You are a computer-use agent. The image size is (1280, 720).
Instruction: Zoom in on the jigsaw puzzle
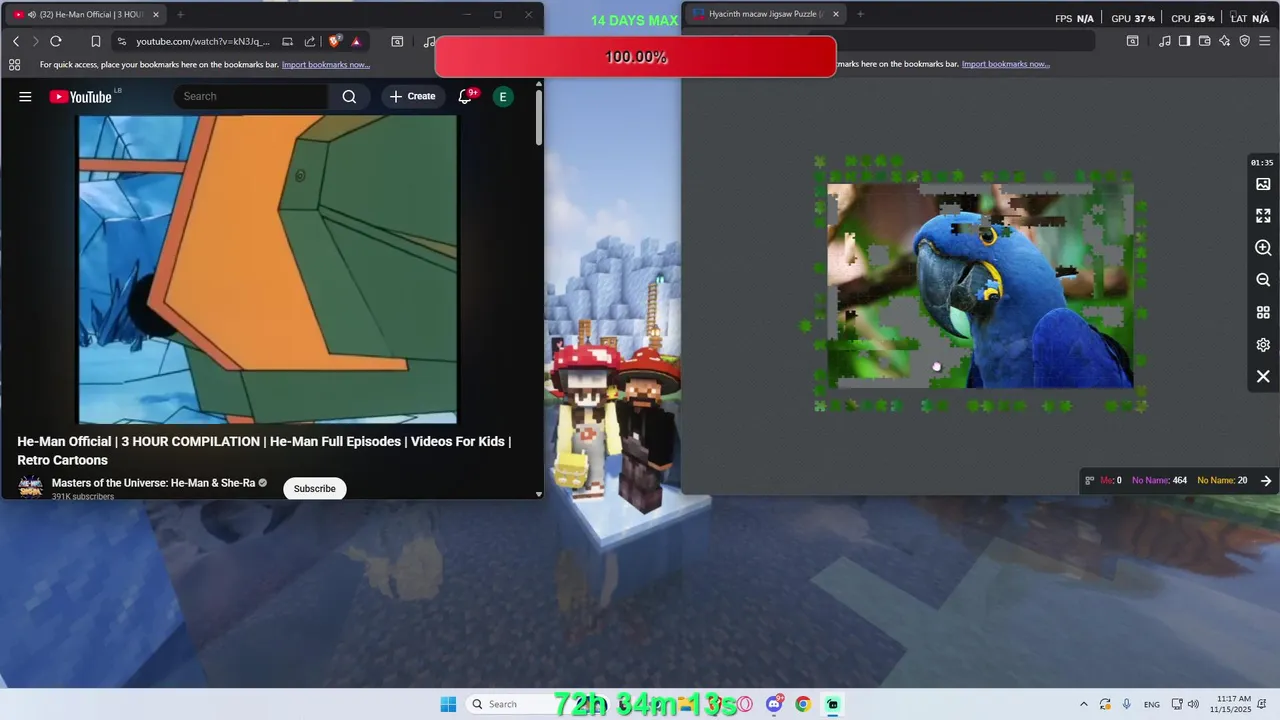click(x=1263, y=247)
